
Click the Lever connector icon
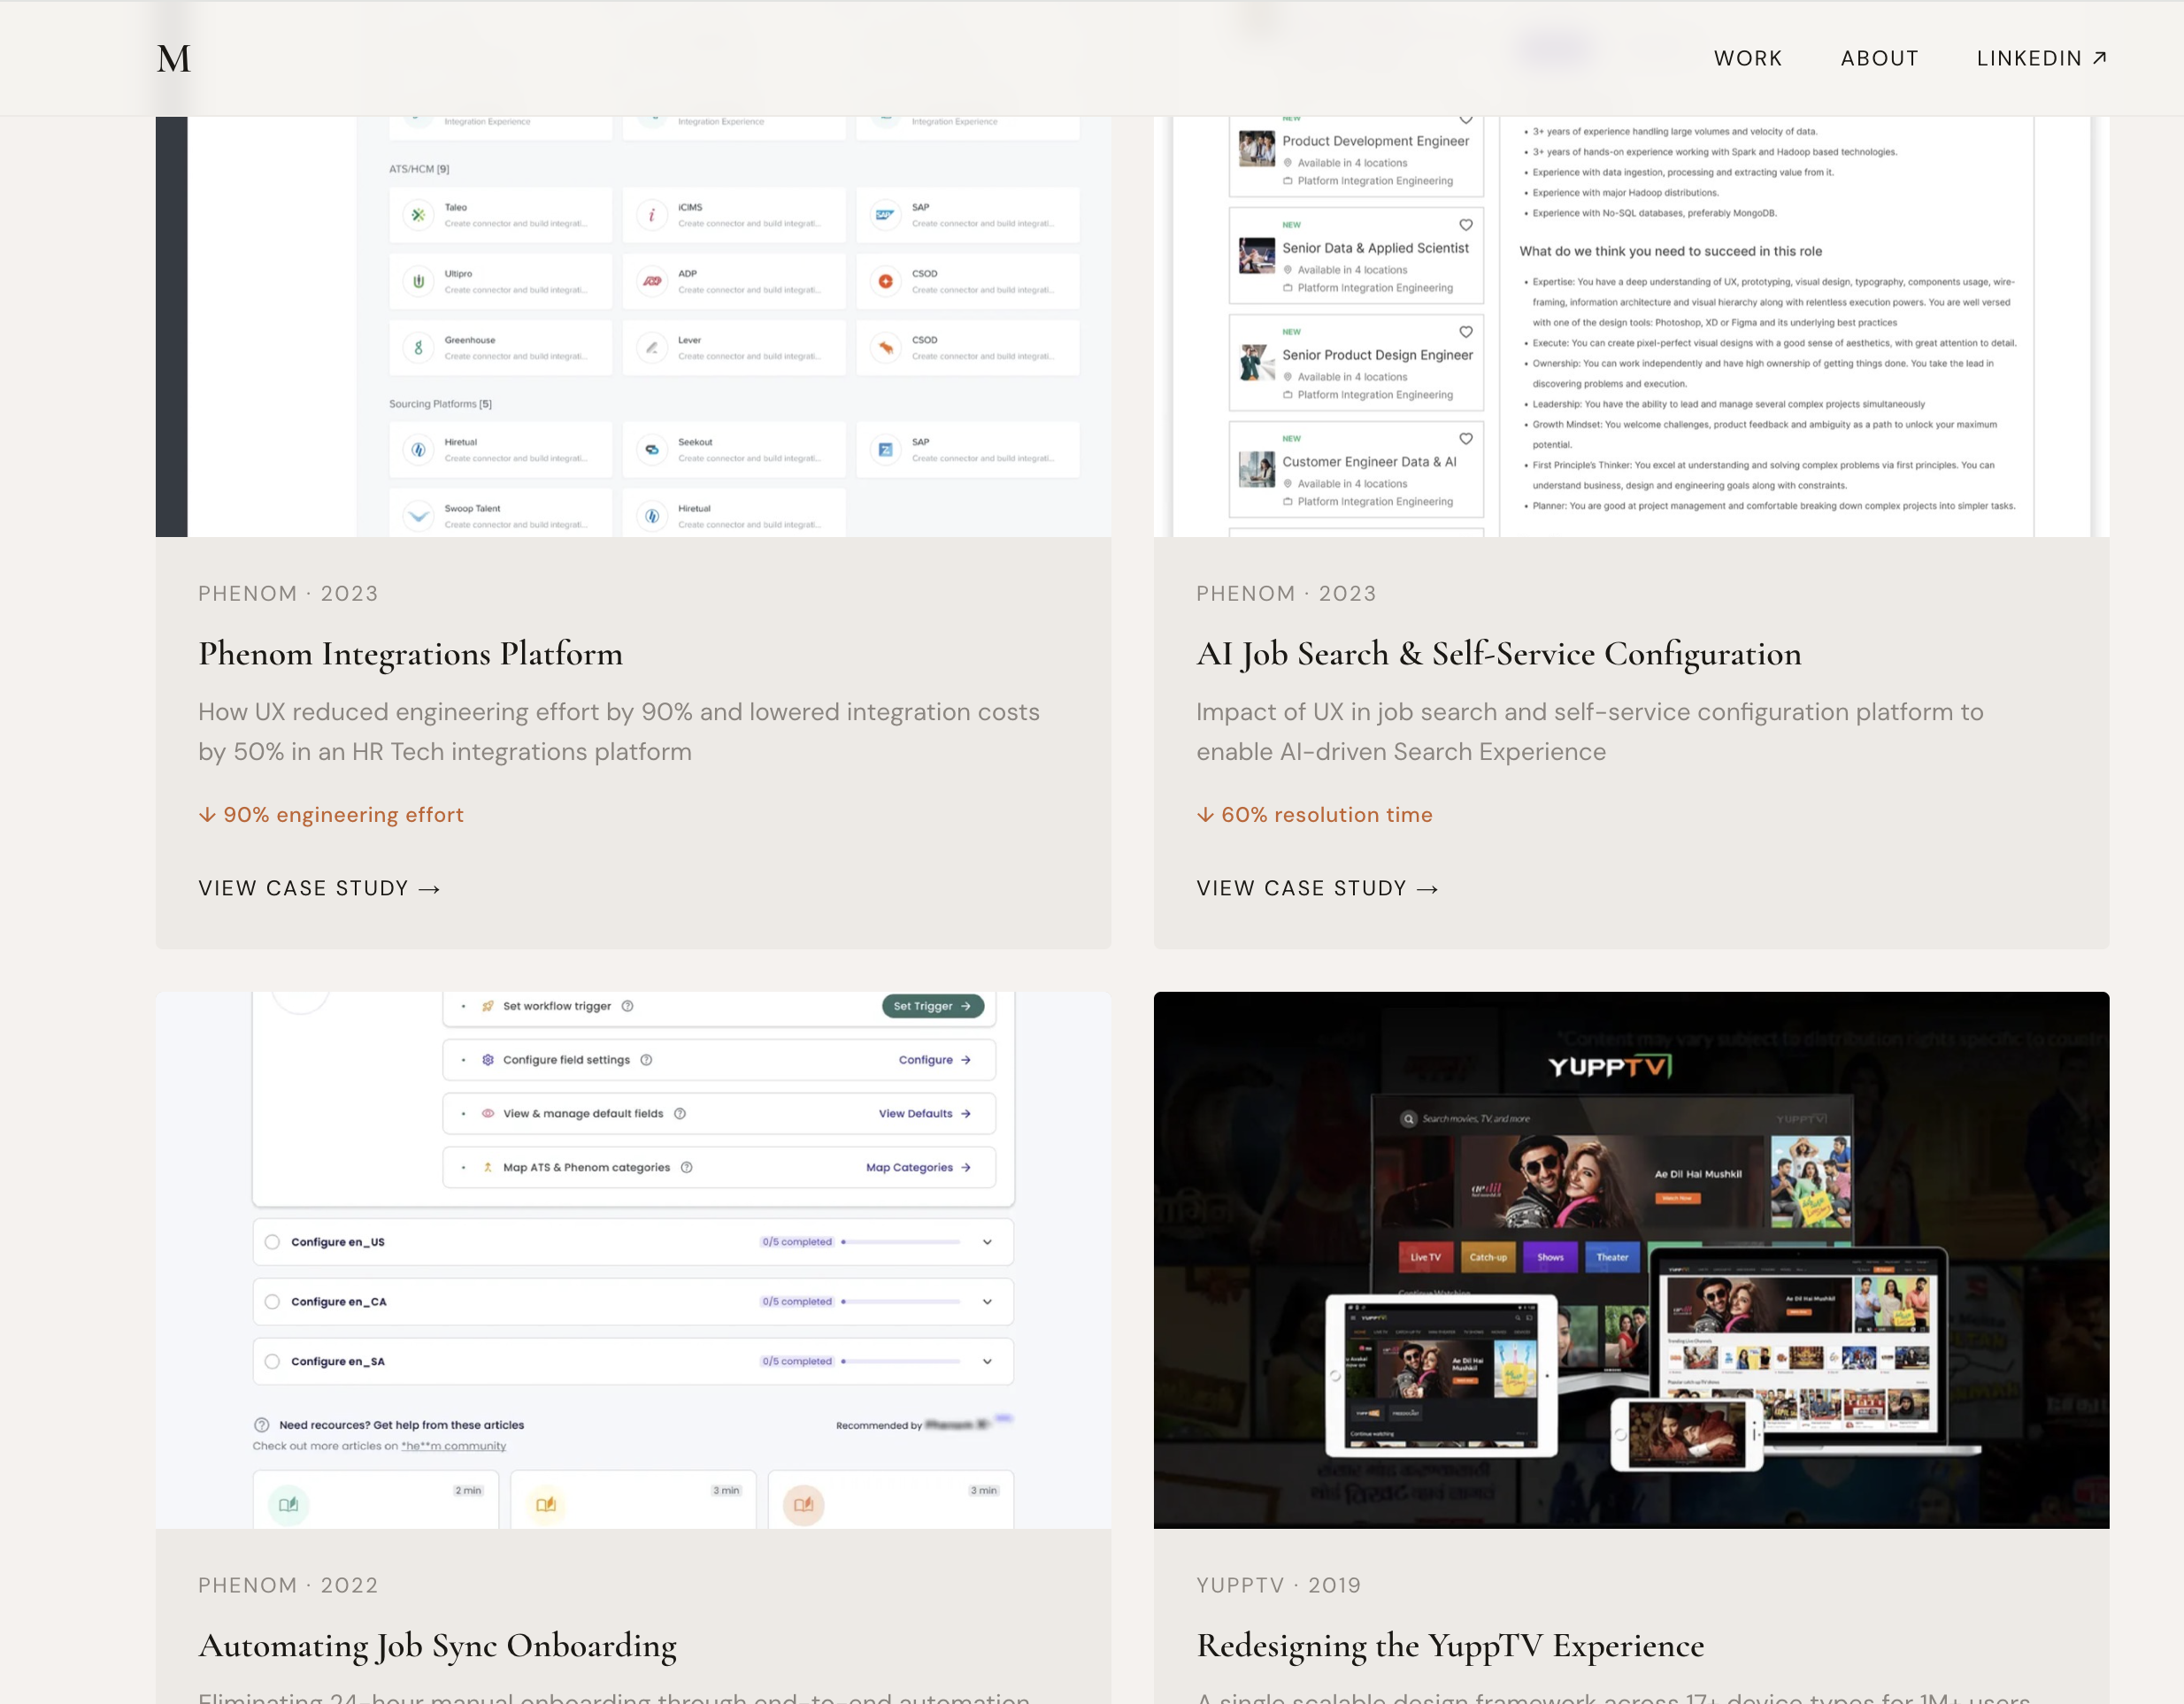652,348
